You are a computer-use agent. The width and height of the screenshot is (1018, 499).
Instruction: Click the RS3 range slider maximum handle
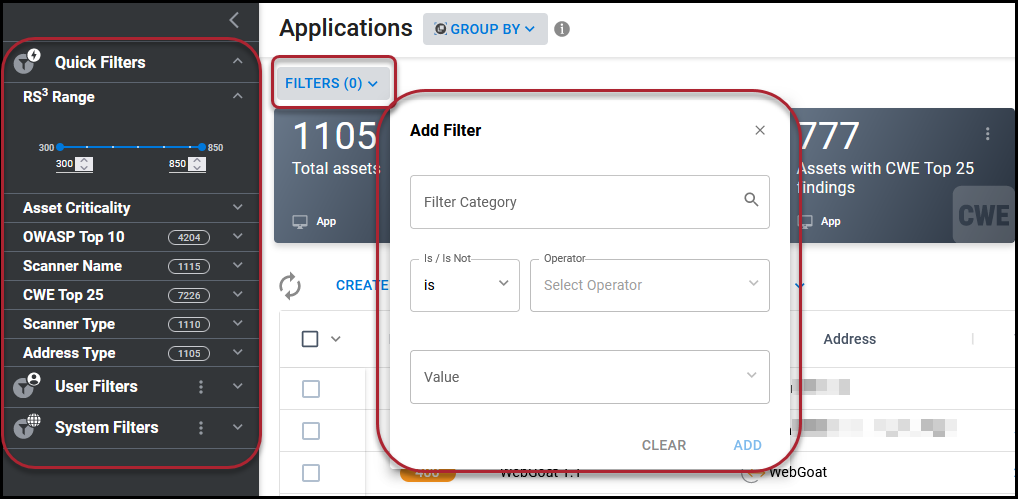coord(202,147)
